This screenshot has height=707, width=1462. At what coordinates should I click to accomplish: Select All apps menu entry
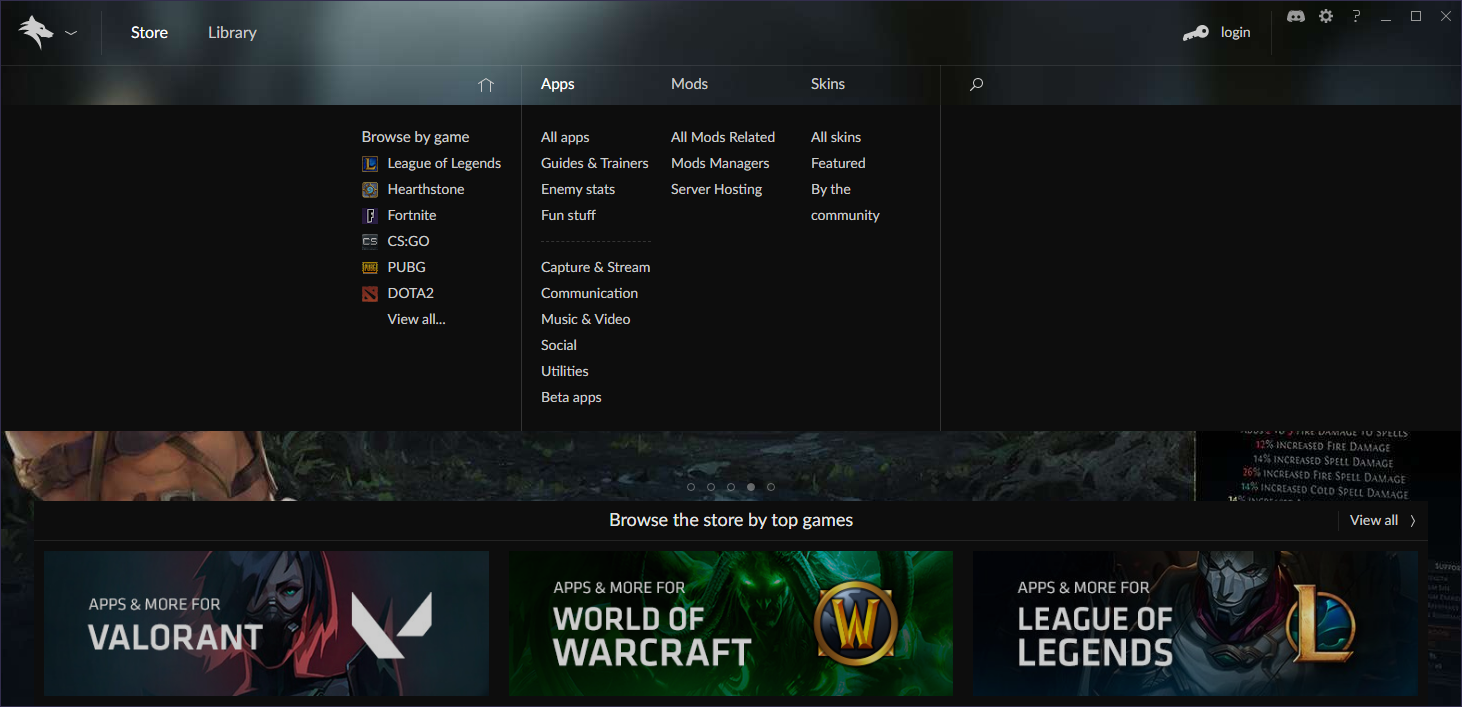[x=565, y=137]
